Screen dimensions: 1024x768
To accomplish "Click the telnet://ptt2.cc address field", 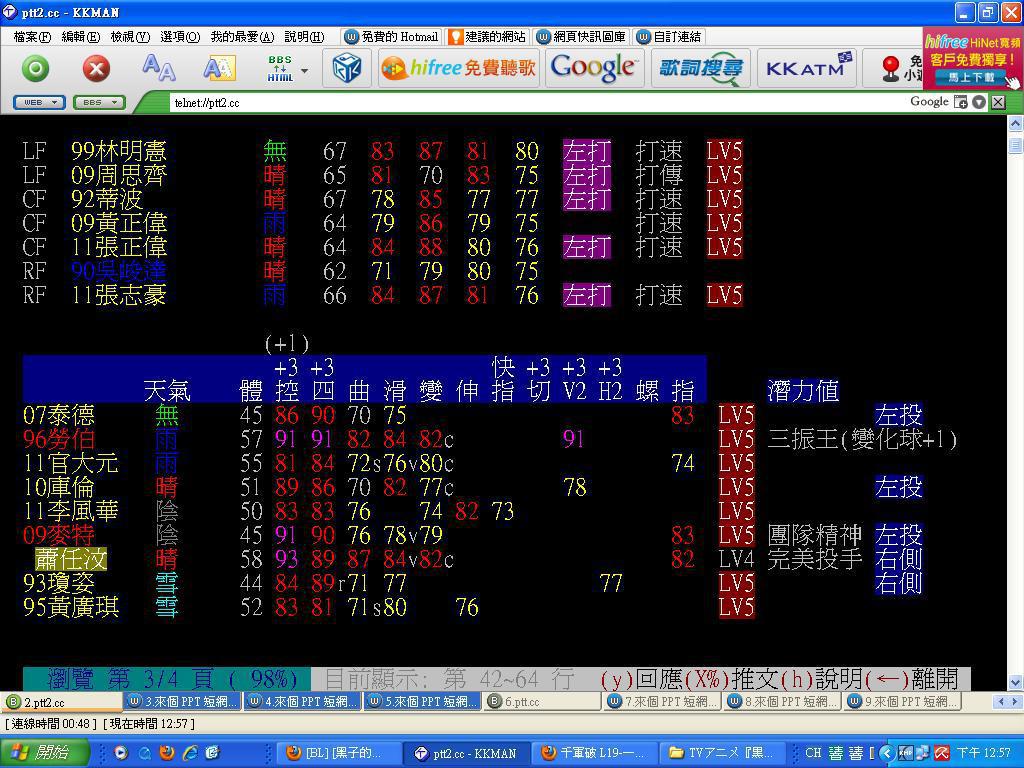I will [536, 103].
